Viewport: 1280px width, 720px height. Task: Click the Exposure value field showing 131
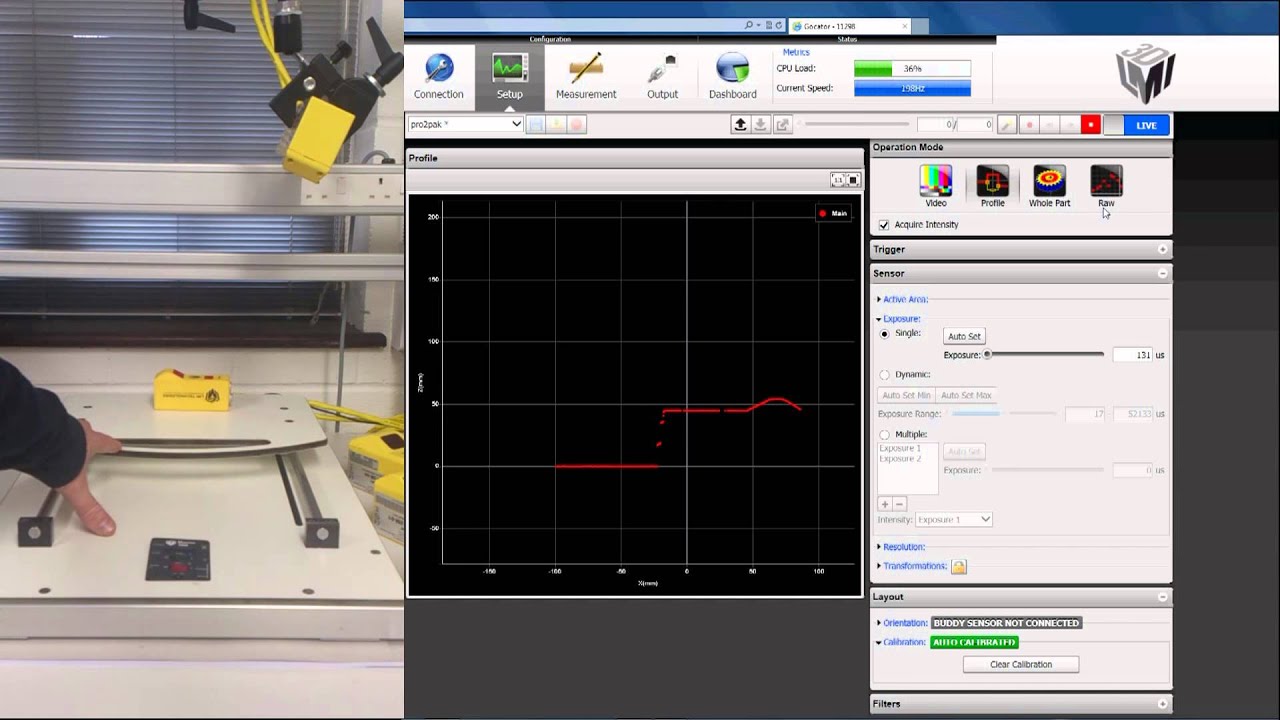1132,355
